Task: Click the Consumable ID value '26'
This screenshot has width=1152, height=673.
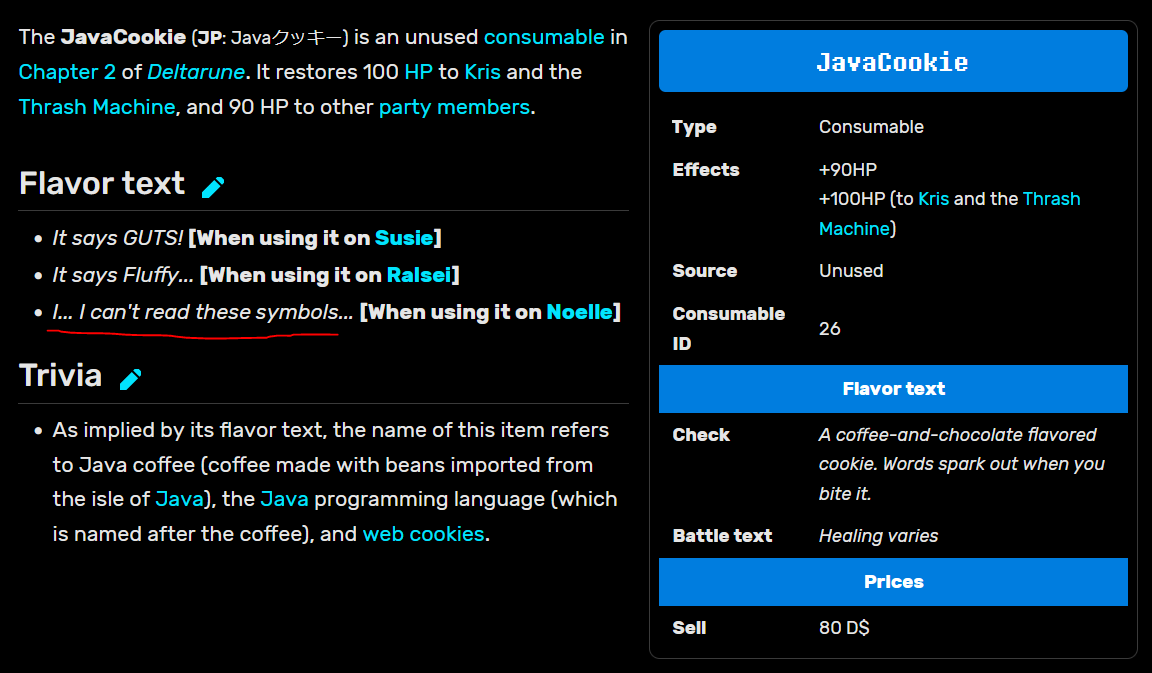Action: click(829, 328)
